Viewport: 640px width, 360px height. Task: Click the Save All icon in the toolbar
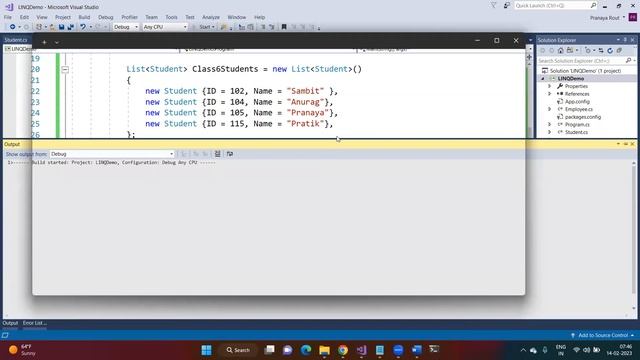(71, 27)
